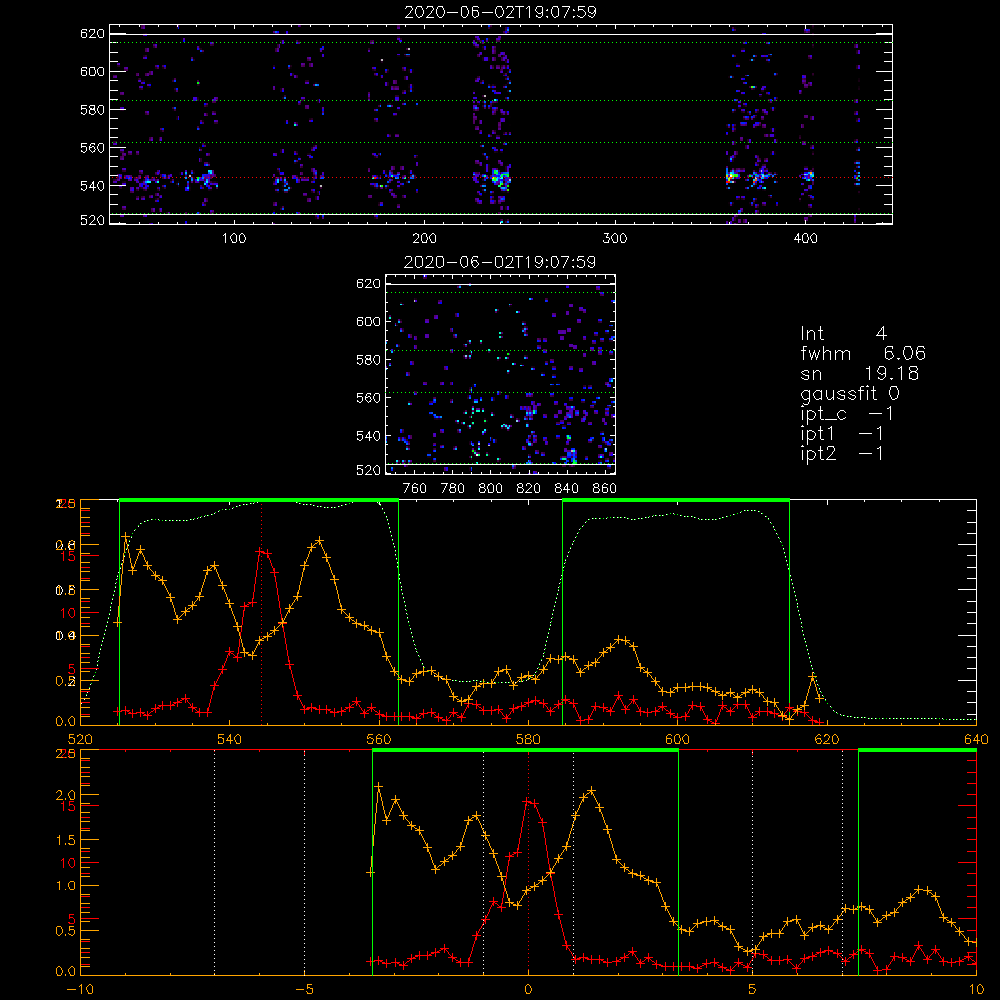
Task: Select the 'ipt2 -1' readout text
Action: 842,453
